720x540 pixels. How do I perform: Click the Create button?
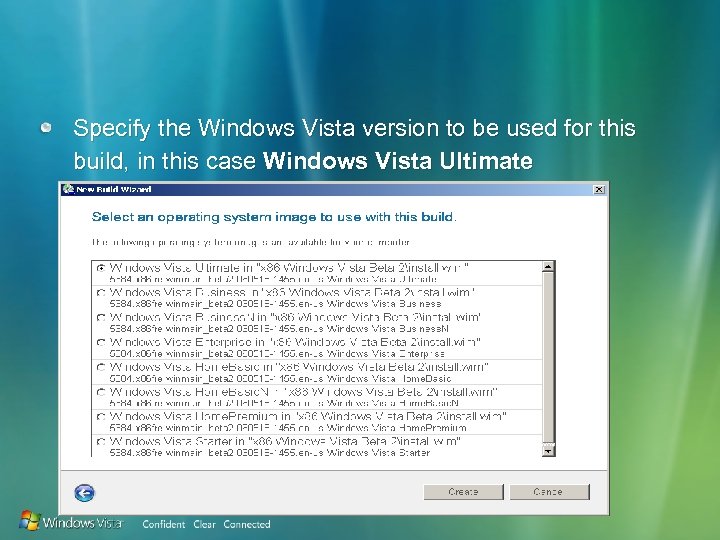click(x=463, y=492)
